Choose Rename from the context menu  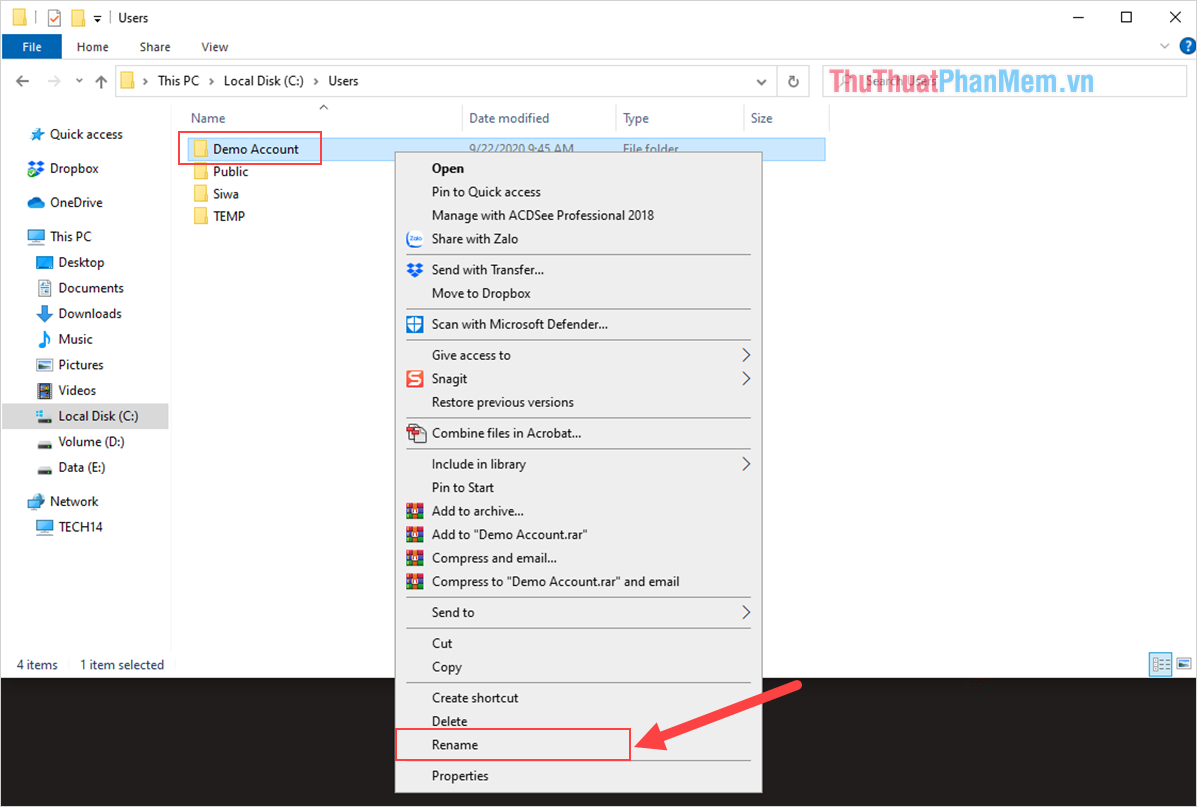[455, 745]
